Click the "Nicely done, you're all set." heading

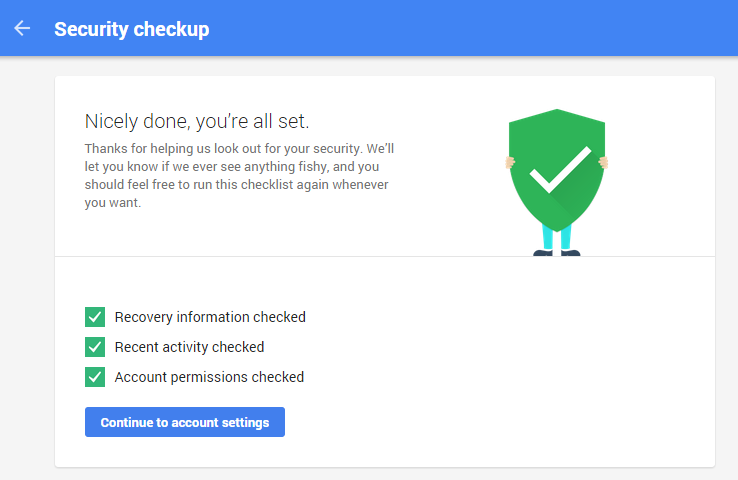click(197, 121)
